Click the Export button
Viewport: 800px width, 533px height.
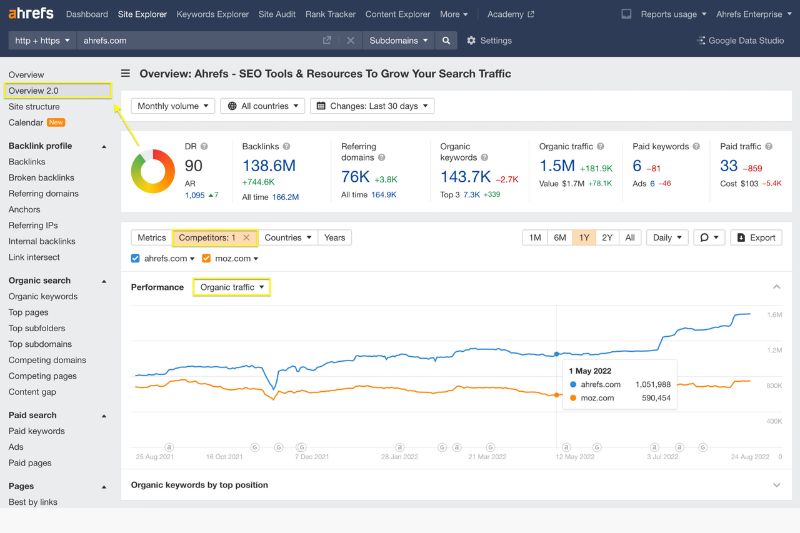click(x=756, y=238)
